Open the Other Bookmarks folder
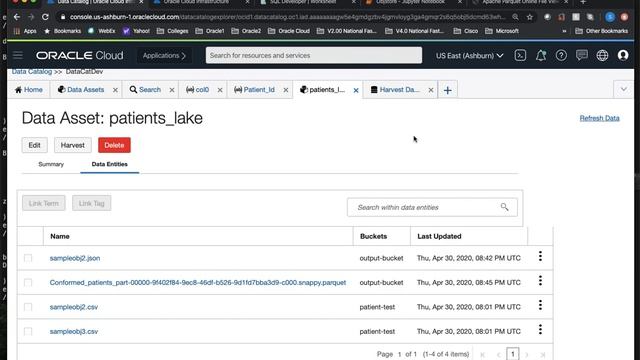Image resolution: width=640 pixels, height=360 pixels. [x=602, y=31]
